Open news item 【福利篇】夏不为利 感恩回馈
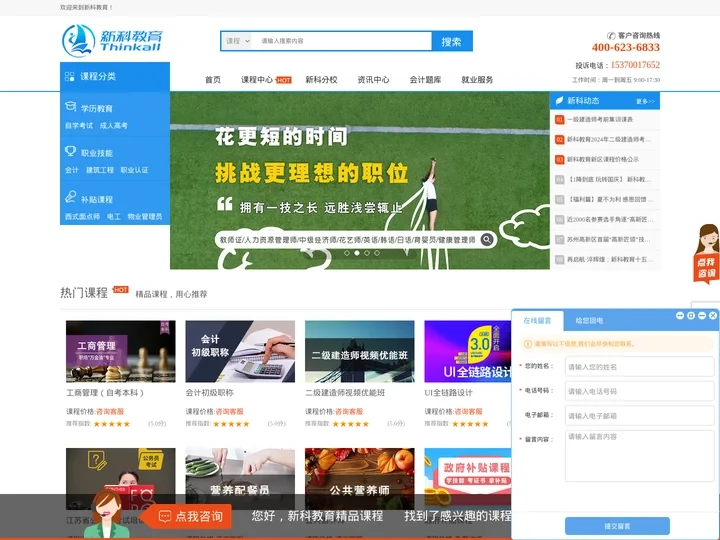This screenshot has height=540, width=720. pos(610,199)
